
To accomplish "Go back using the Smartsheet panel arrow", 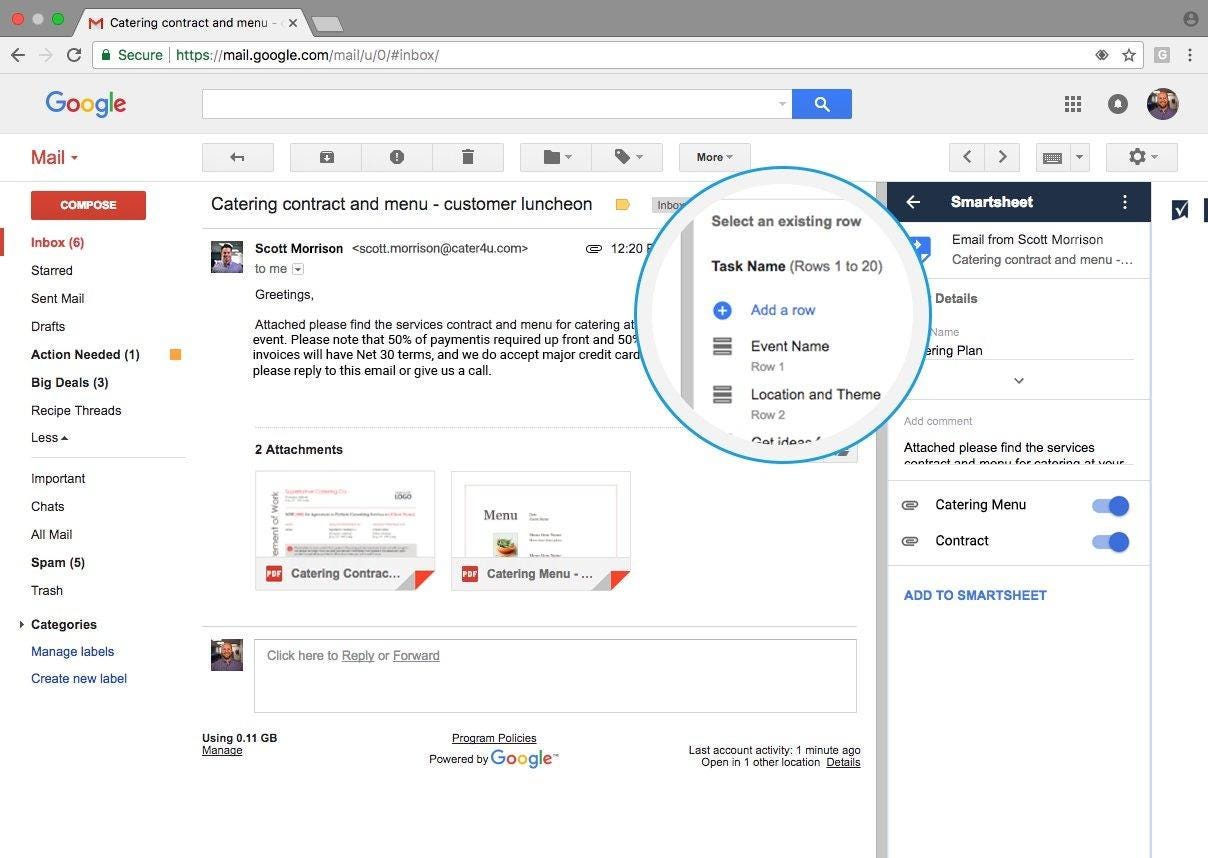I will [x=913, y=202].
